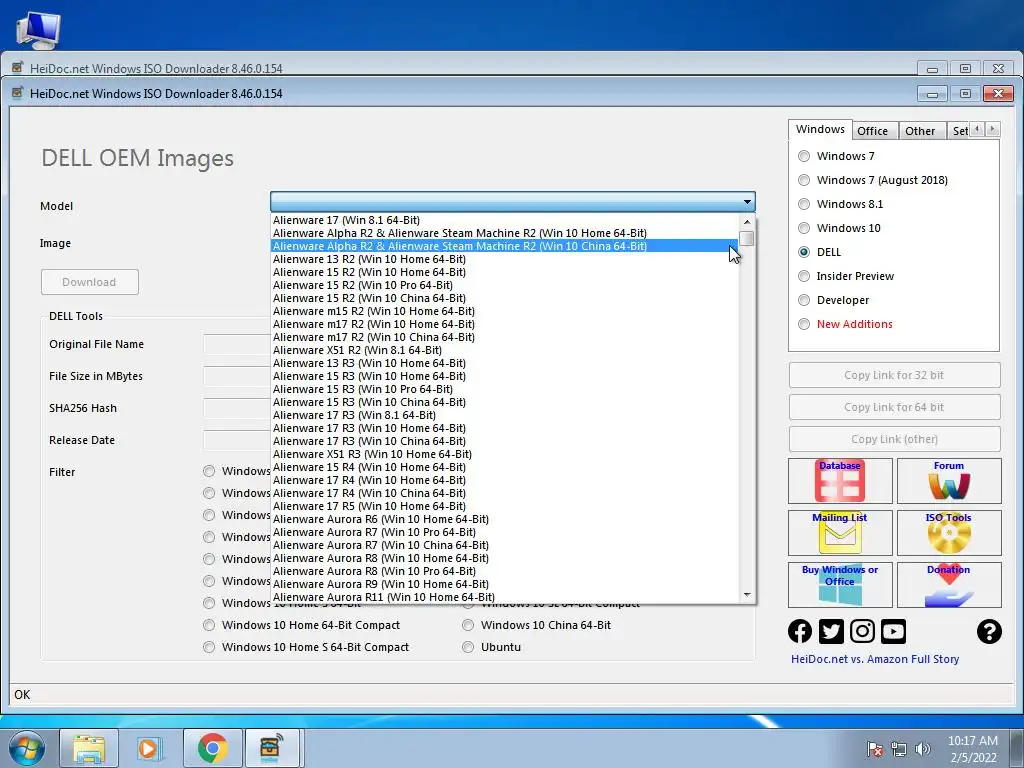The height and width of the screenshot is (768, 1024).
Task: Click Copy Link for 64 bit
Action: pyautogui.click(x=894, y=408)
